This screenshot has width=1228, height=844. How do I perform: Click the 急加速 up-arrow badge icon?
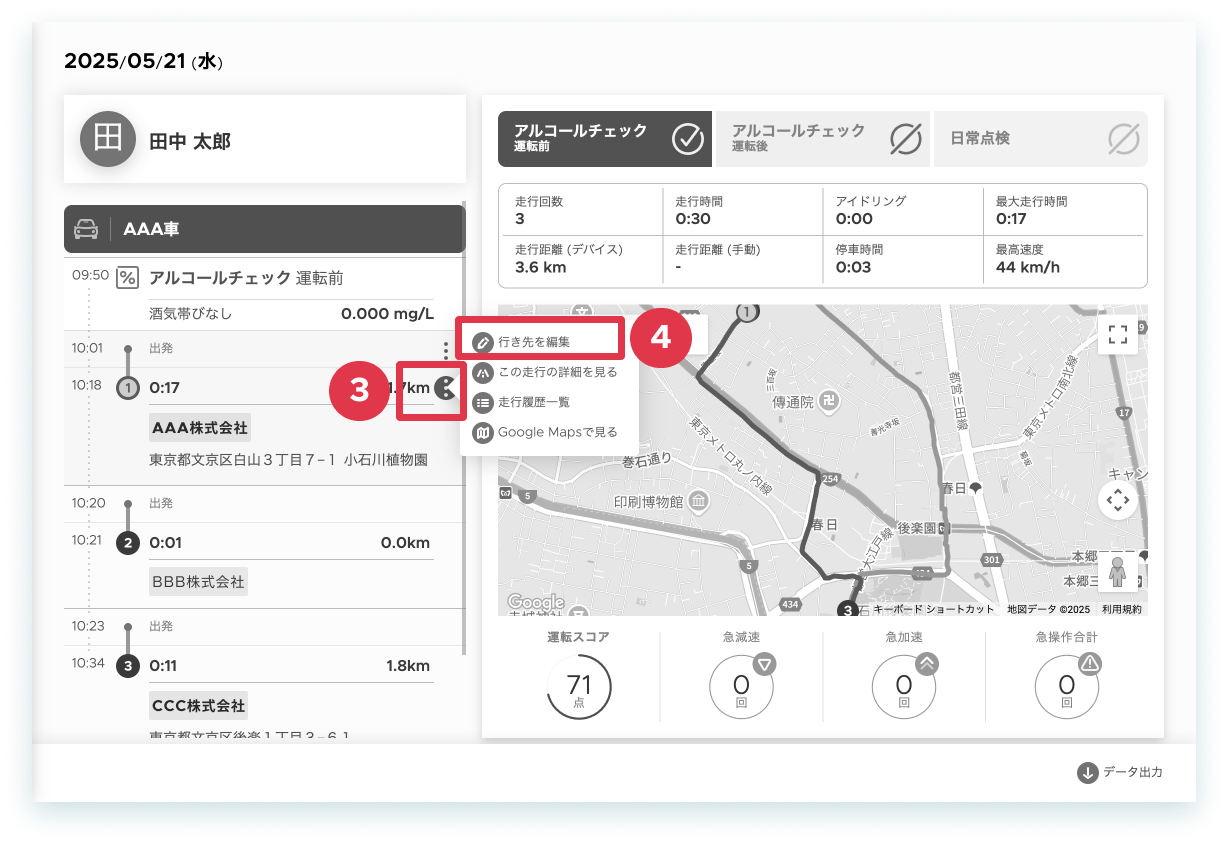click(927, 663)
